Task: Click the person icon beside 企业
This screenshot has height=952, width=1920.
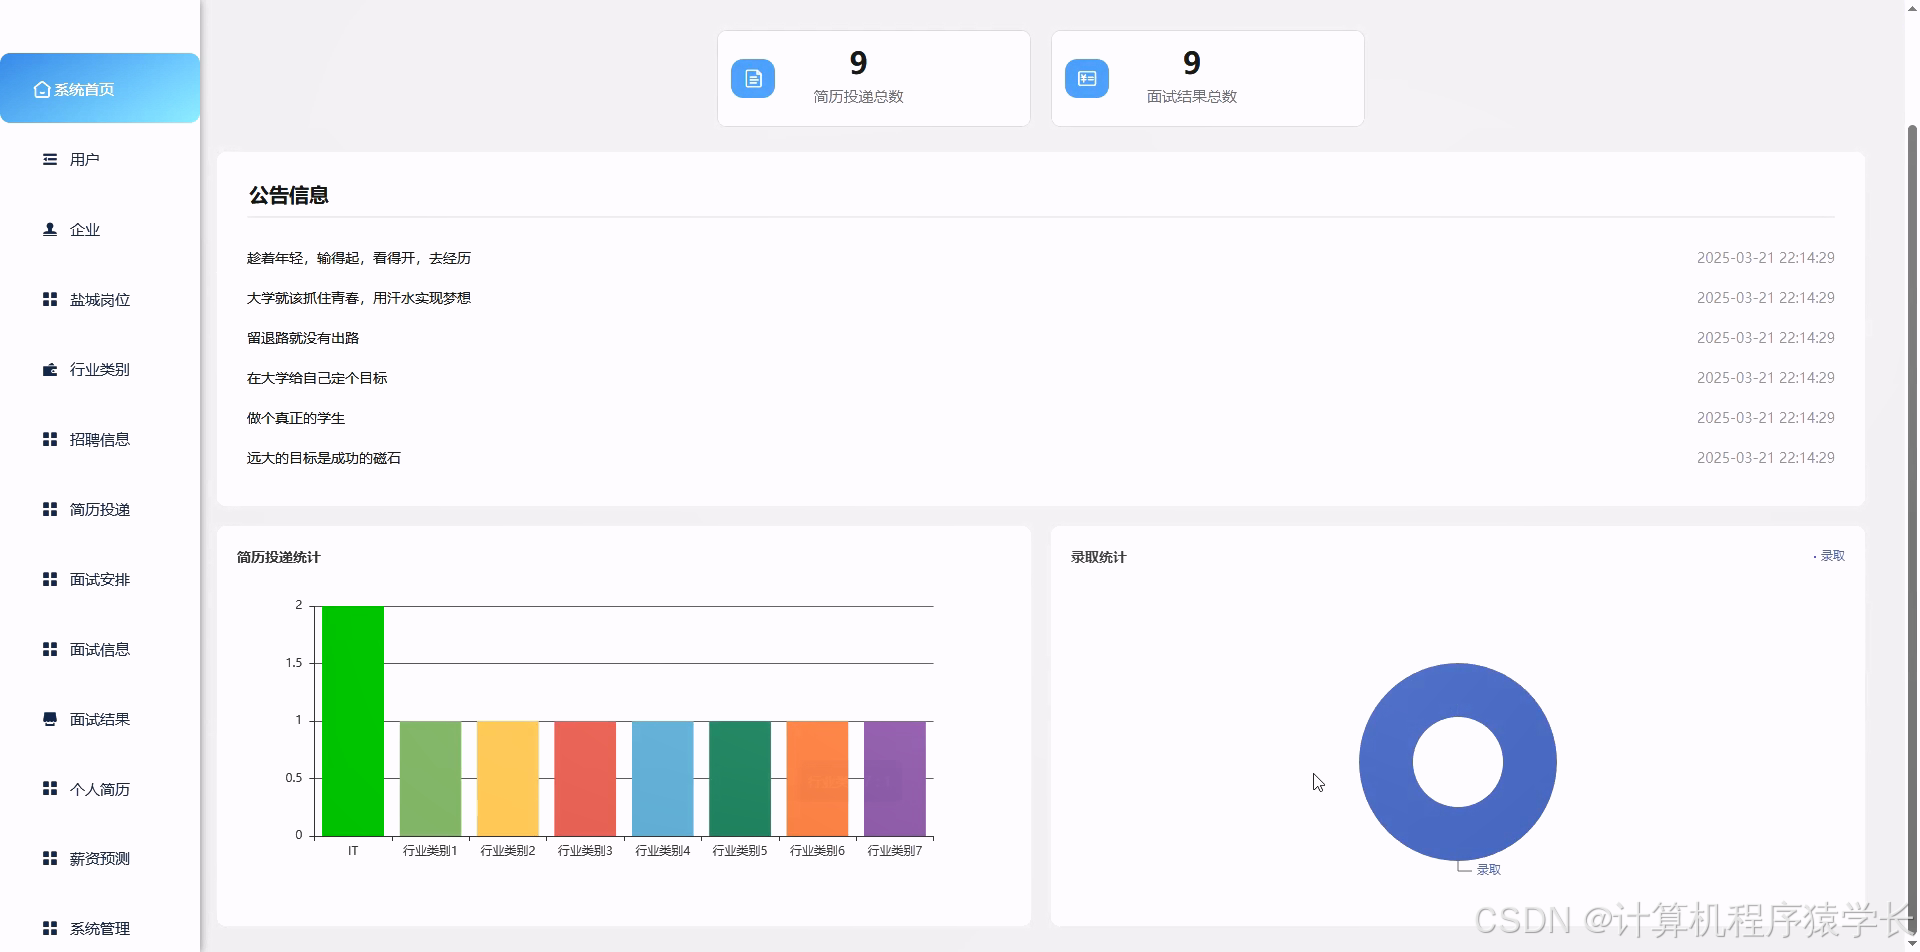Action: click(x=50, y=229)
